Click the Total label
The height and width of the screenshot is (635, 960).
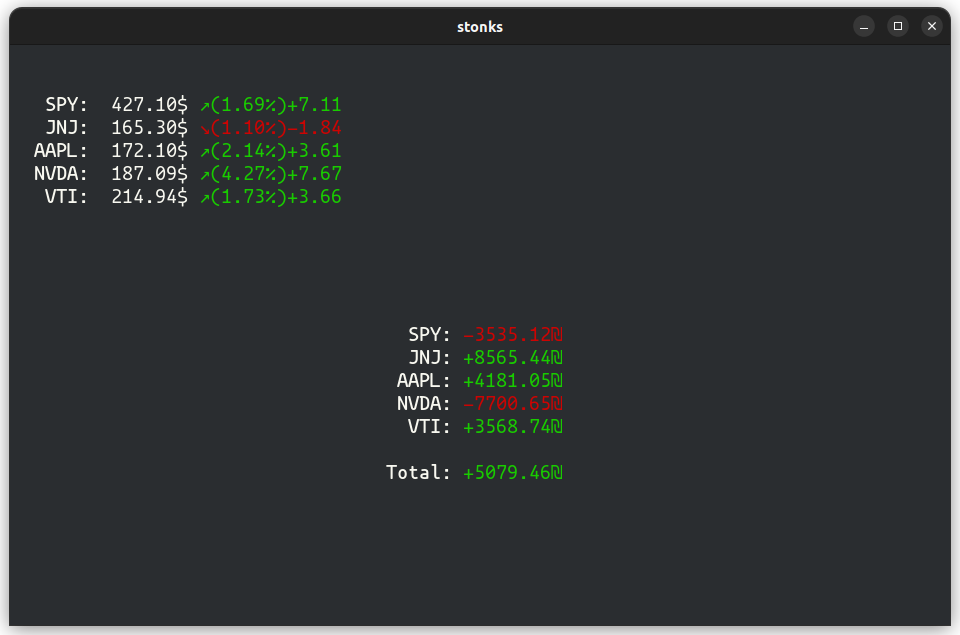(418, 473)
